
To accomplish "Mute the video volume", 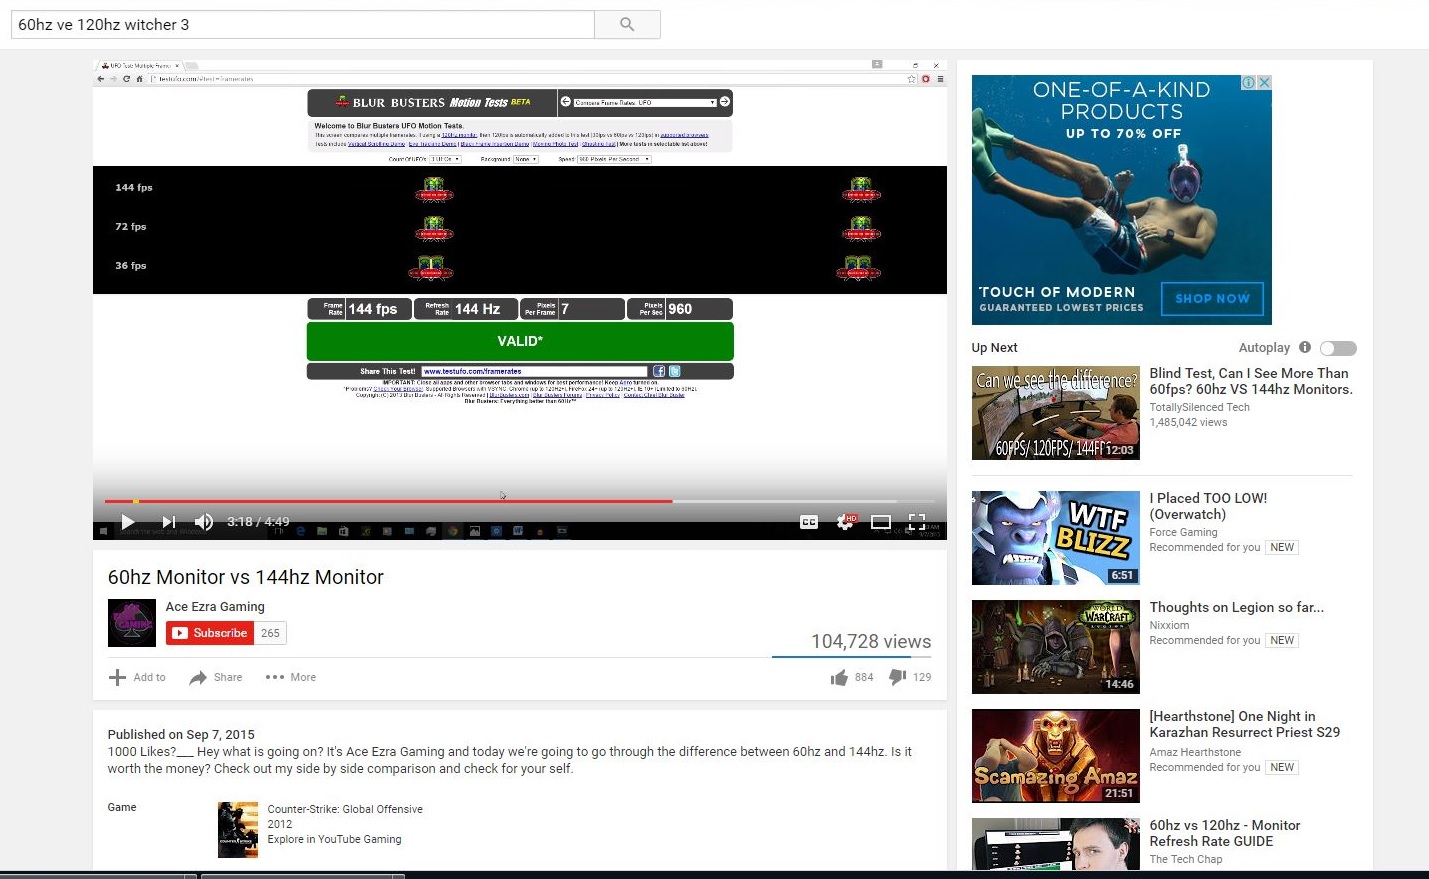I will 204,522.
